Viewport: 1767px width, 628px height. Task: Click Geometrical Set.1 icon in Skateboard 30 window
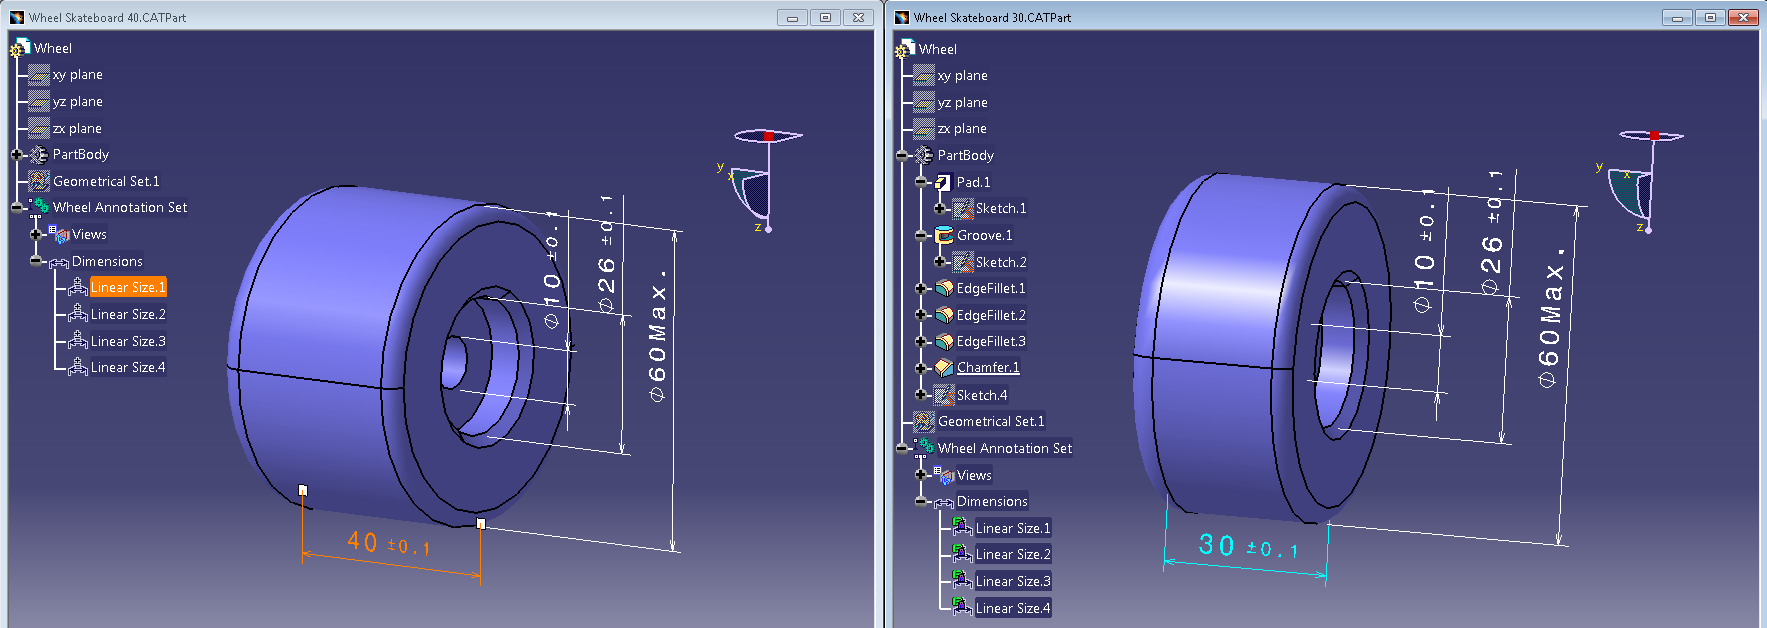click(x=924, y=421)
